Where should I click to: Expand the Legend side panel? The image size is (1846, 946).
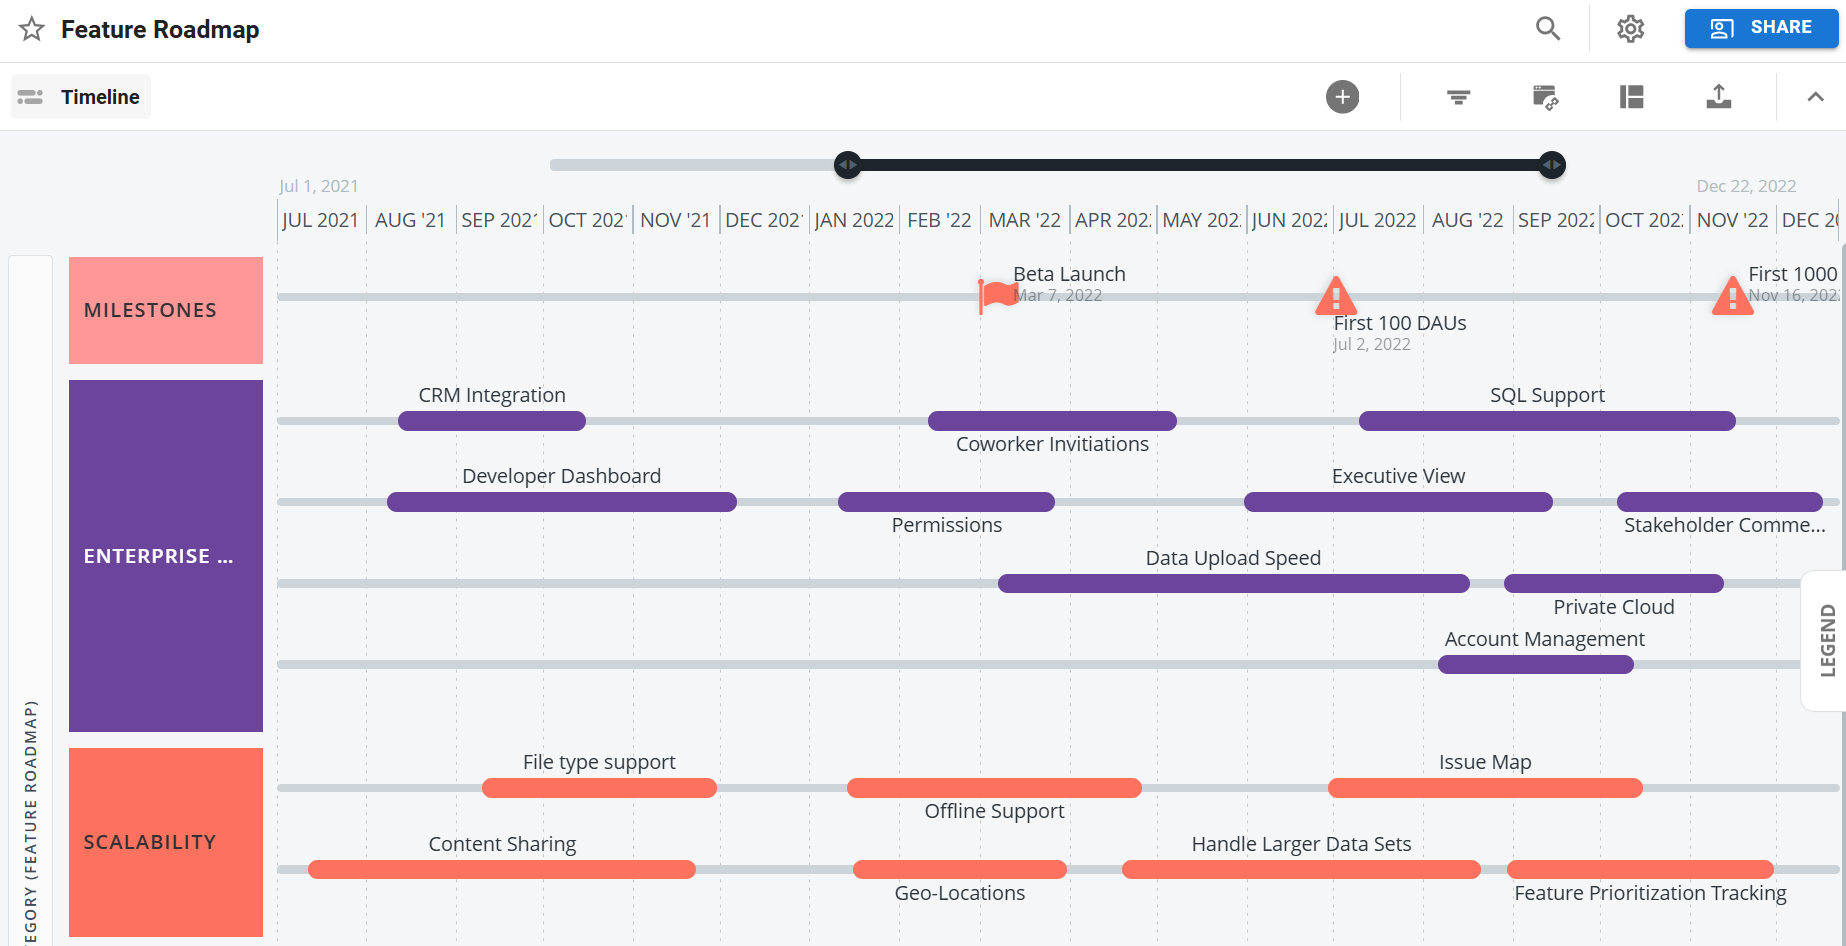[x=1829, y=640]
